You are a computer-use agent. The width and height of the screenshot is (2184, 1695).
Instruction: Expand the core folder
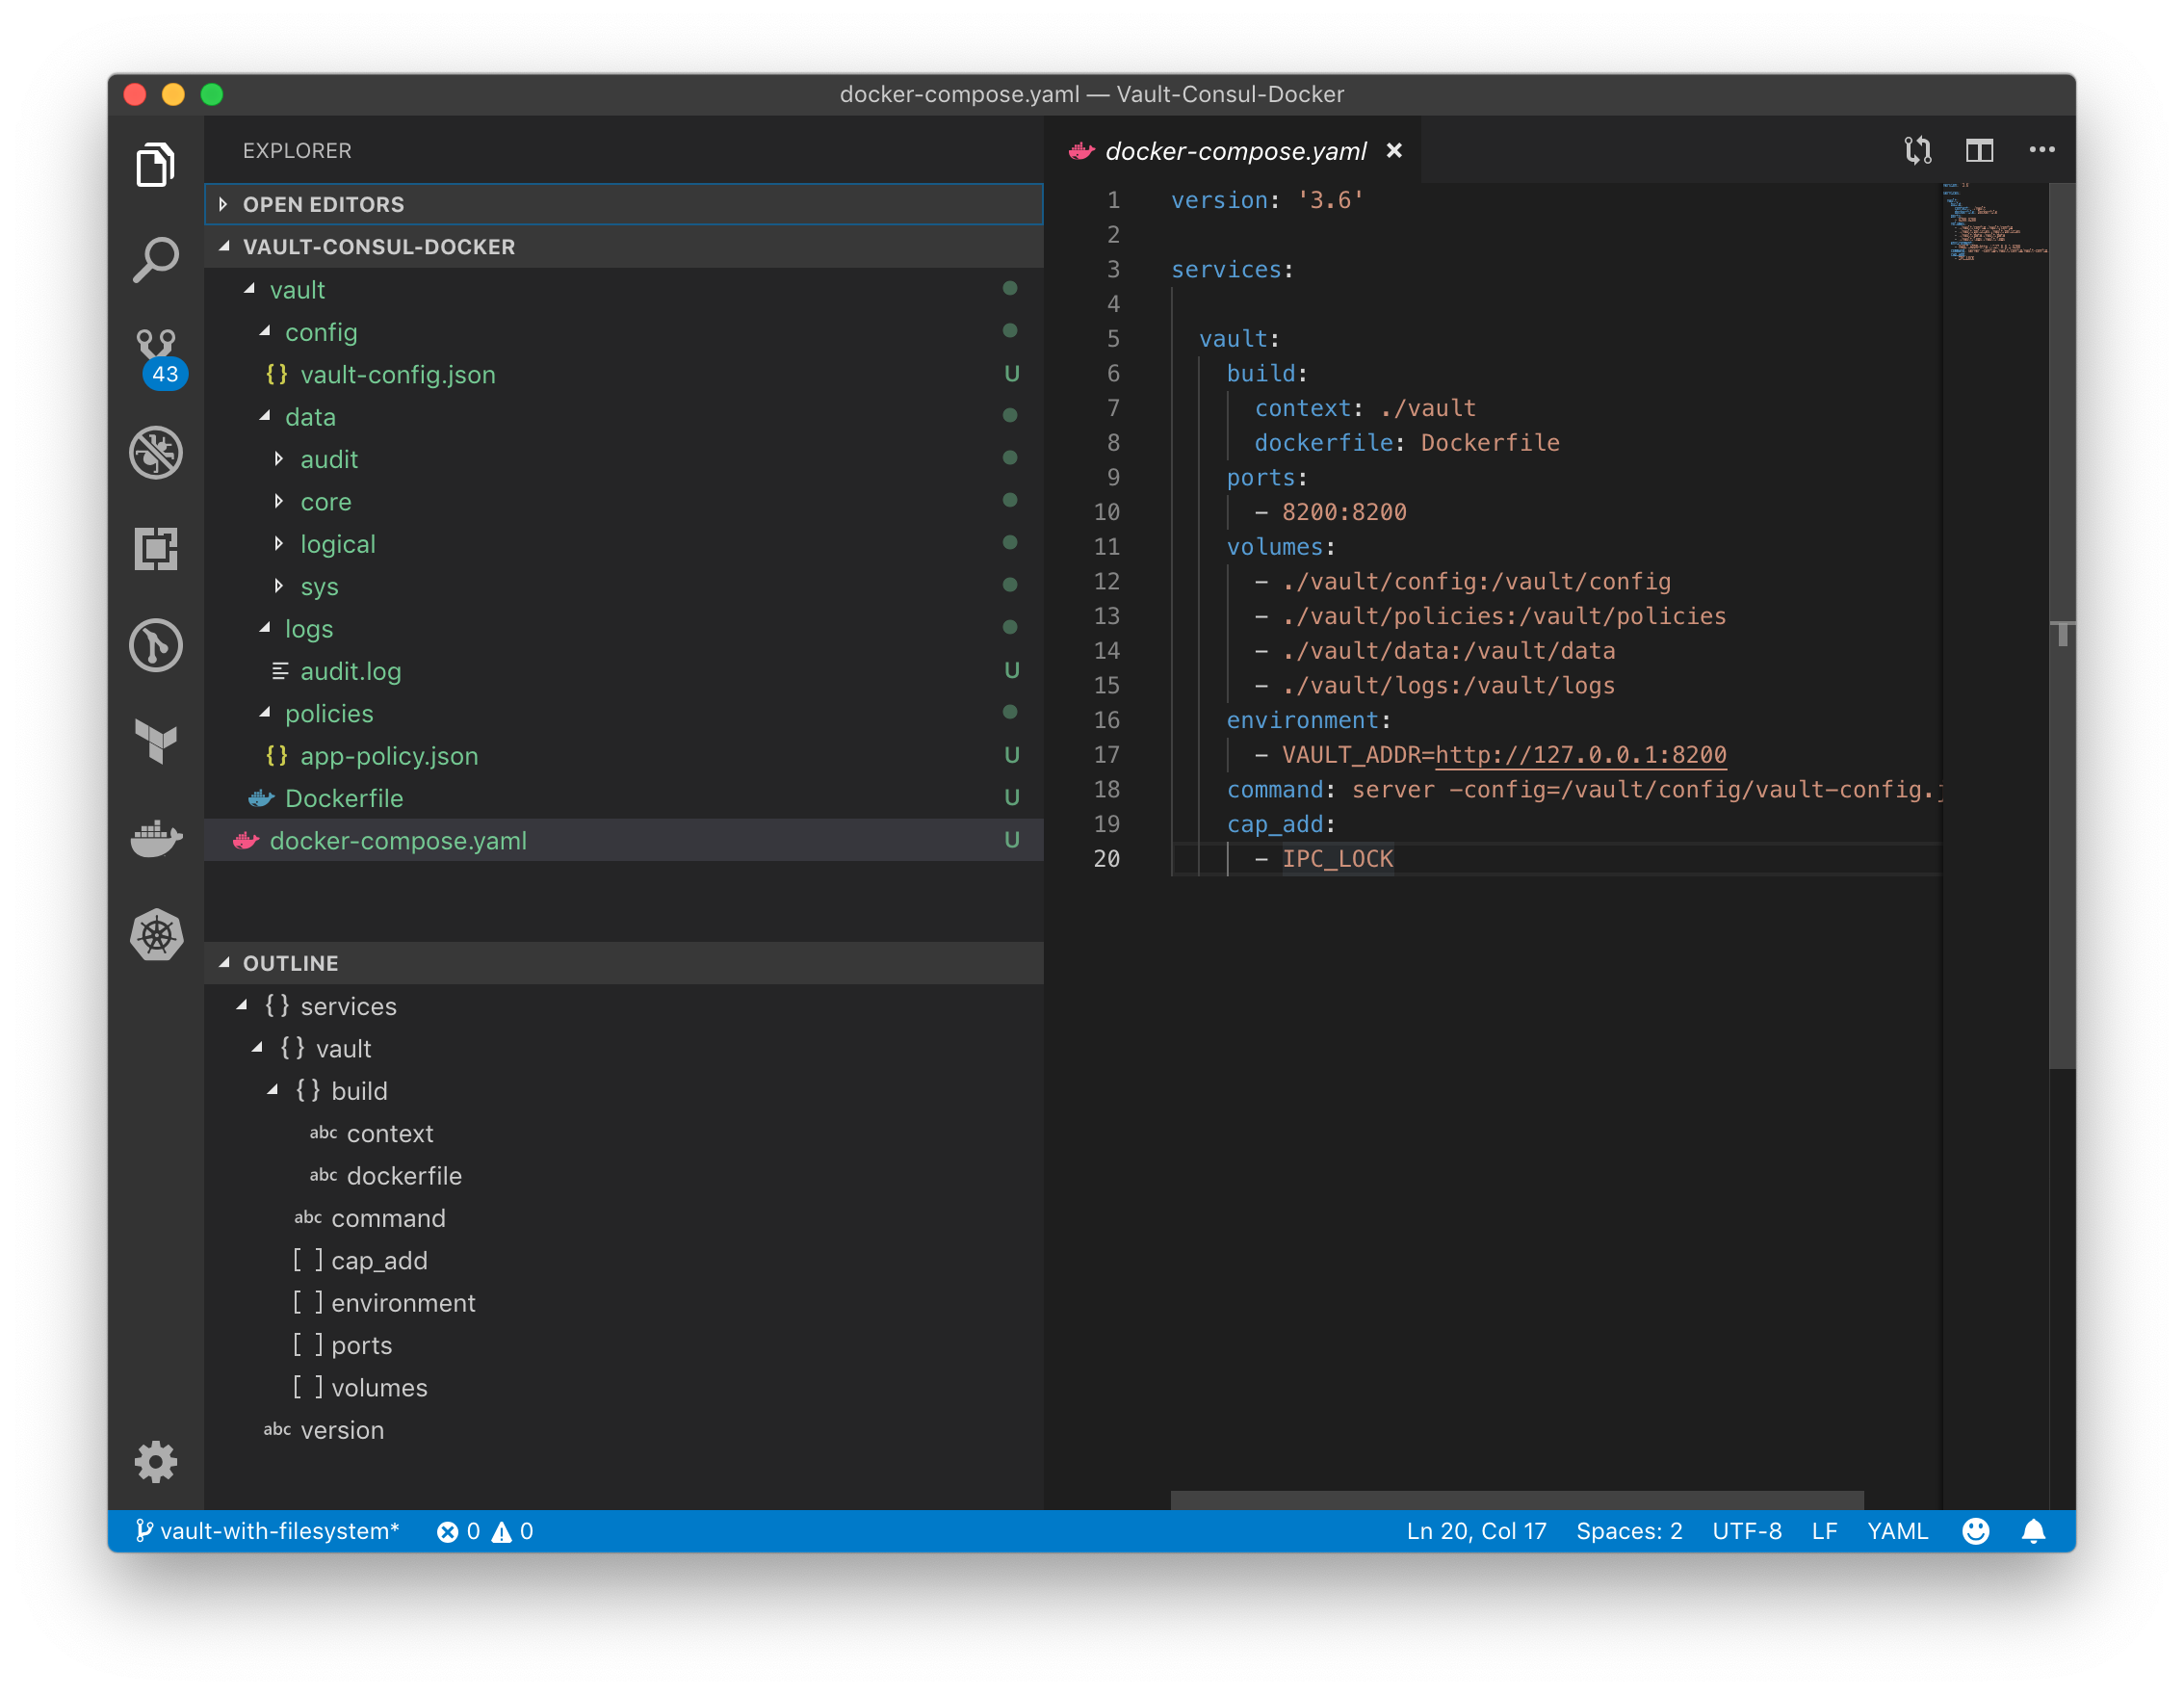(x=624, y=502)
